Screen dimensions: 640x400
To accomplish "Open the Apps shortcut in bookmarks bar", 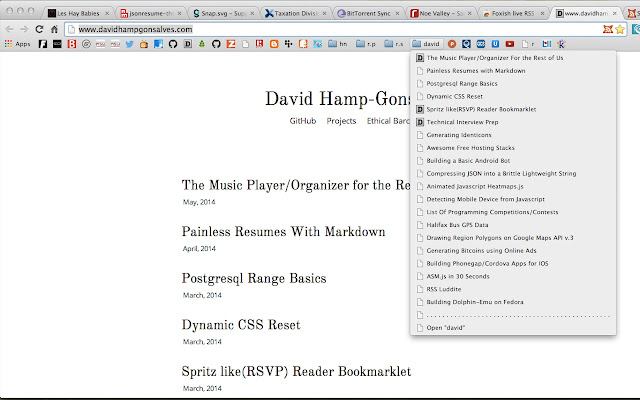I will click(15, 45).
